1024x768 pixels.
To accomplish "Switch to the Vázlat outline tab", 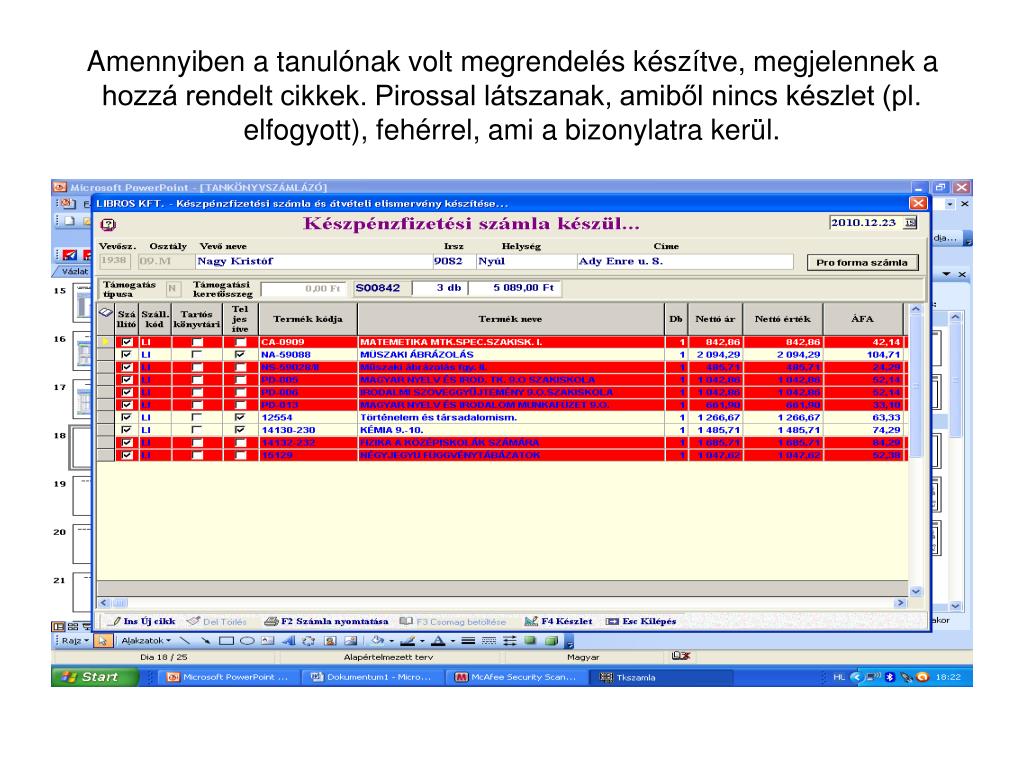I will [74, 271].
